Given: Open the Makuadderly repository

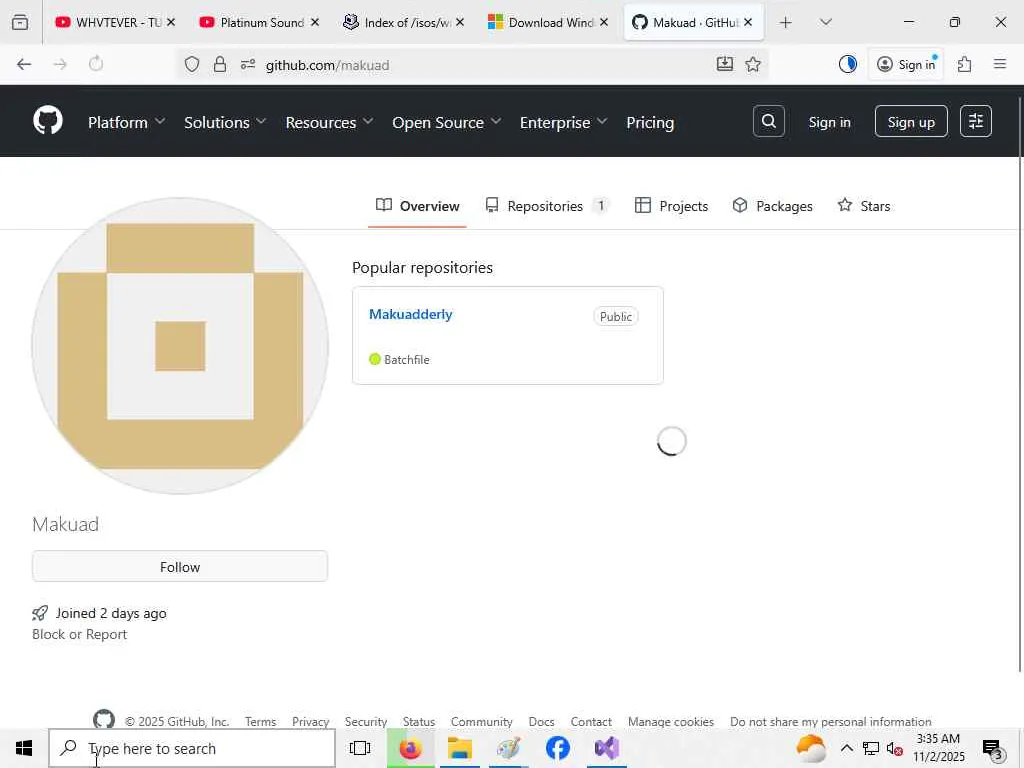Looking at the screenshot, I should pos(411,314).
